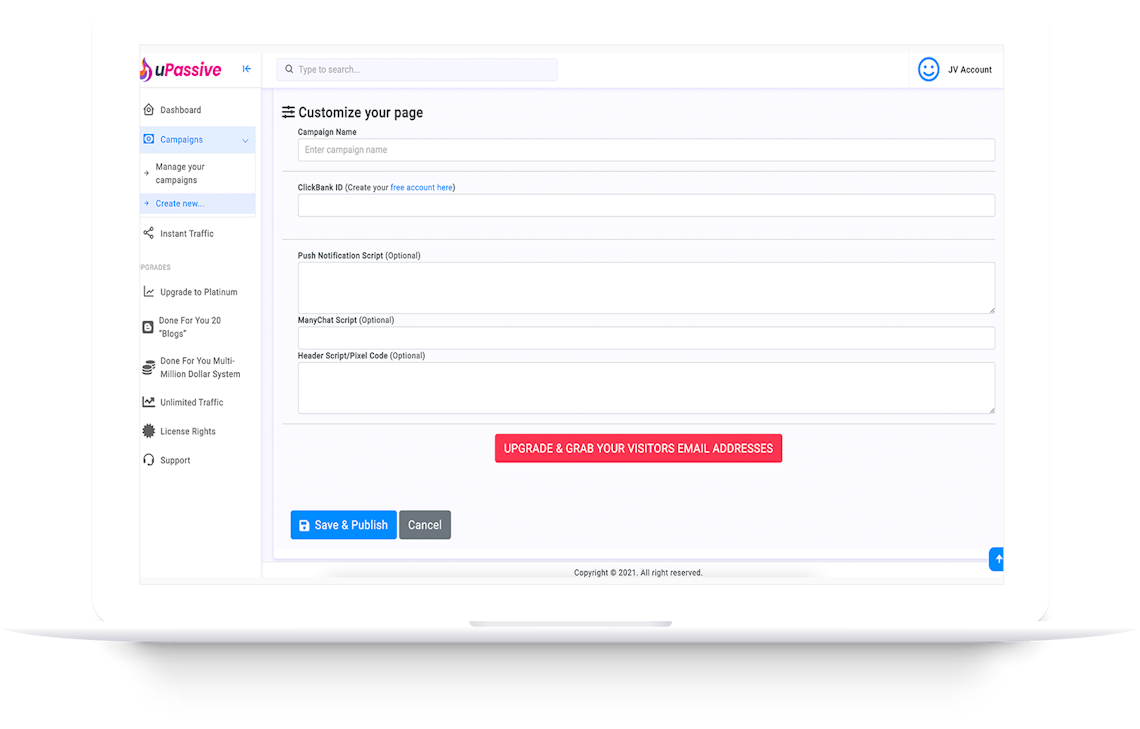This screenshot has height=729, width=1140.
Task: Select the Create new... submenu item
Action: pyautogui.click(x=179, y=203)
